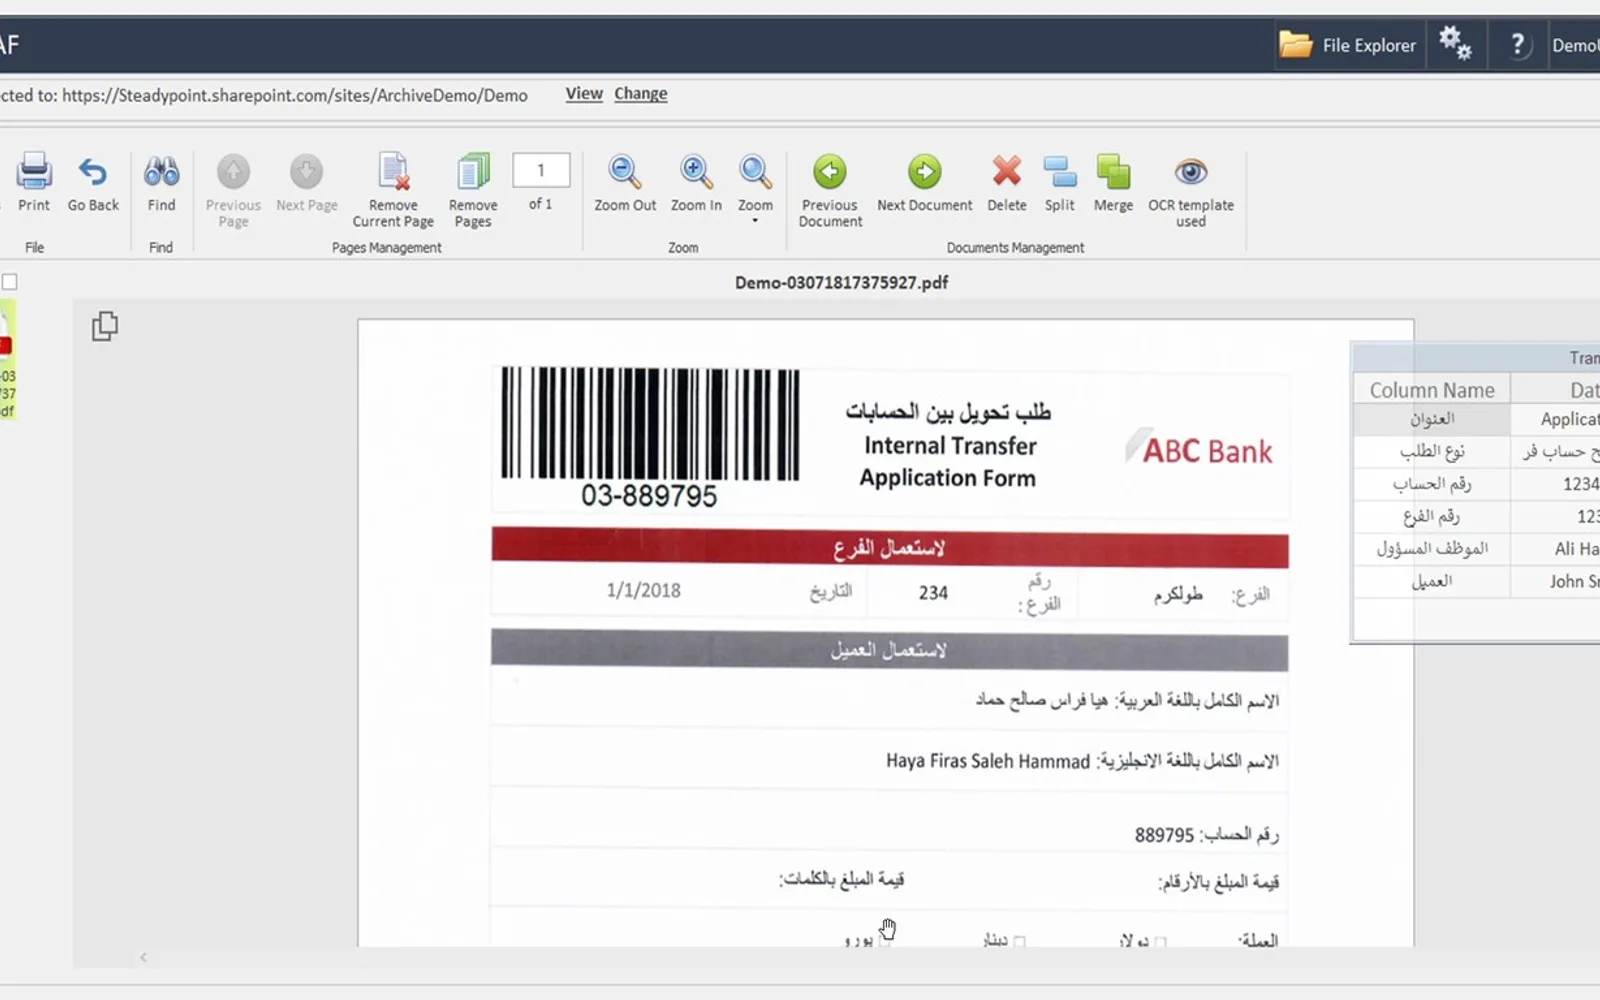Viewport: 1600px width, 1000px height.
Task: Click the scroll left arrow below document
Action: (143, 957)
